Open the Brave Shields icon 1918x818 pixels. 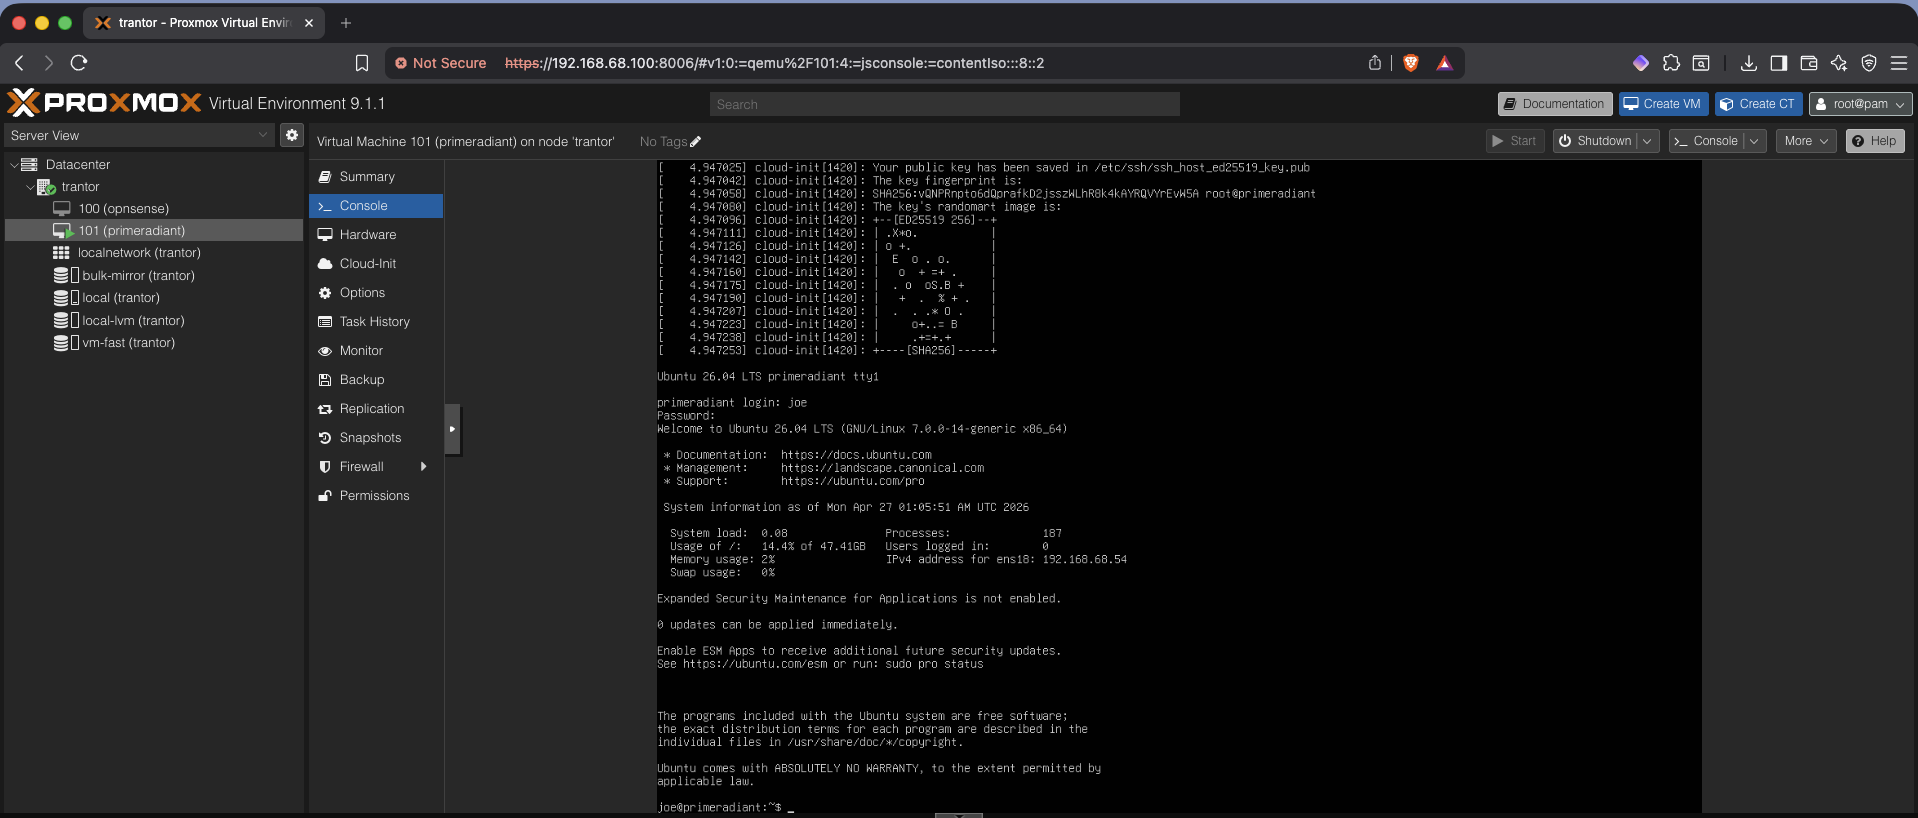1411,63
